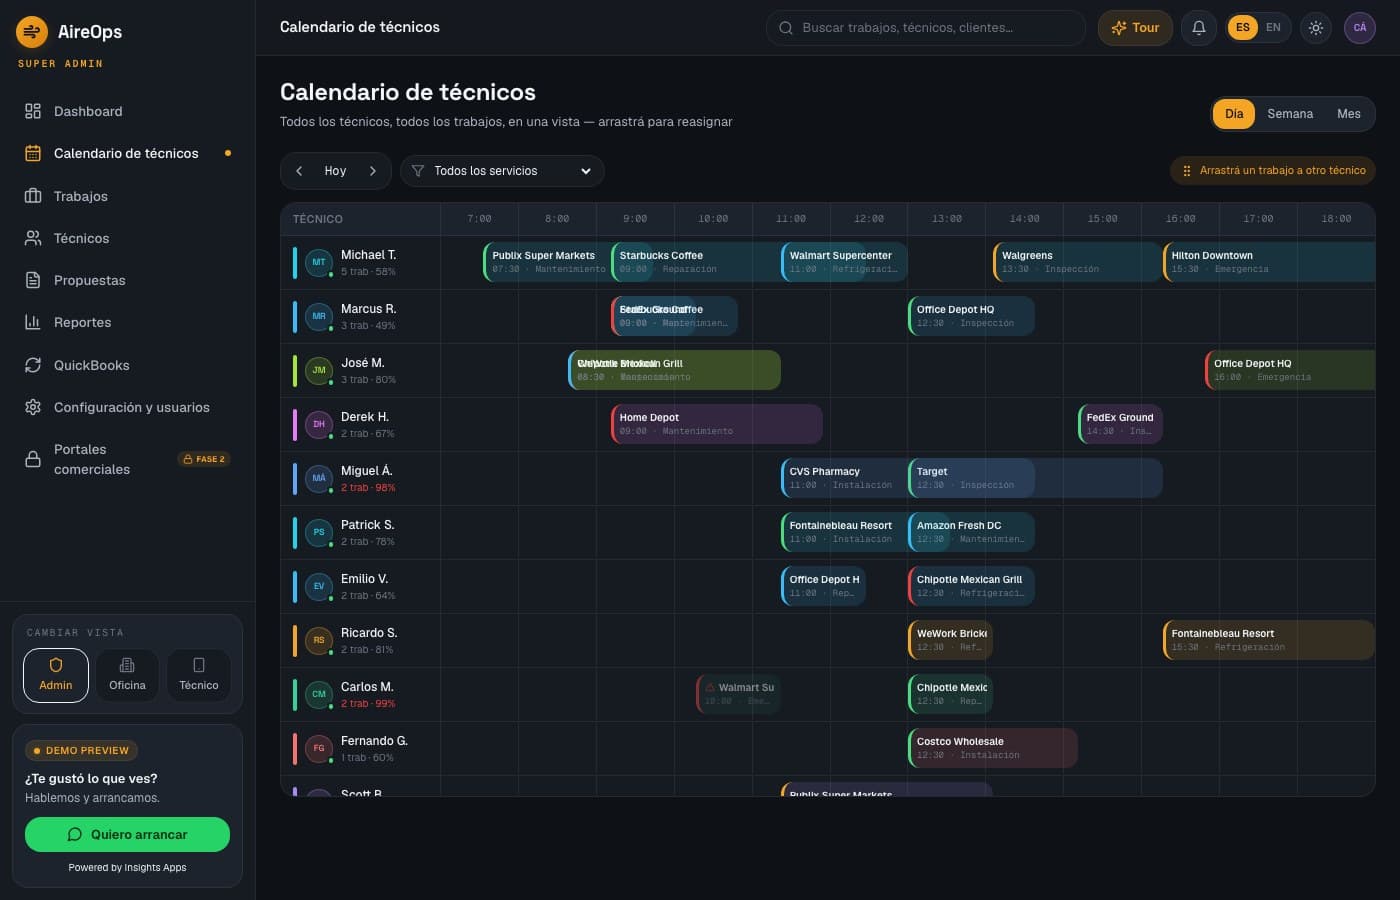Open the CA user avatar menu
Viewport: 1400px width, 900px height.
pos(1360,28)
